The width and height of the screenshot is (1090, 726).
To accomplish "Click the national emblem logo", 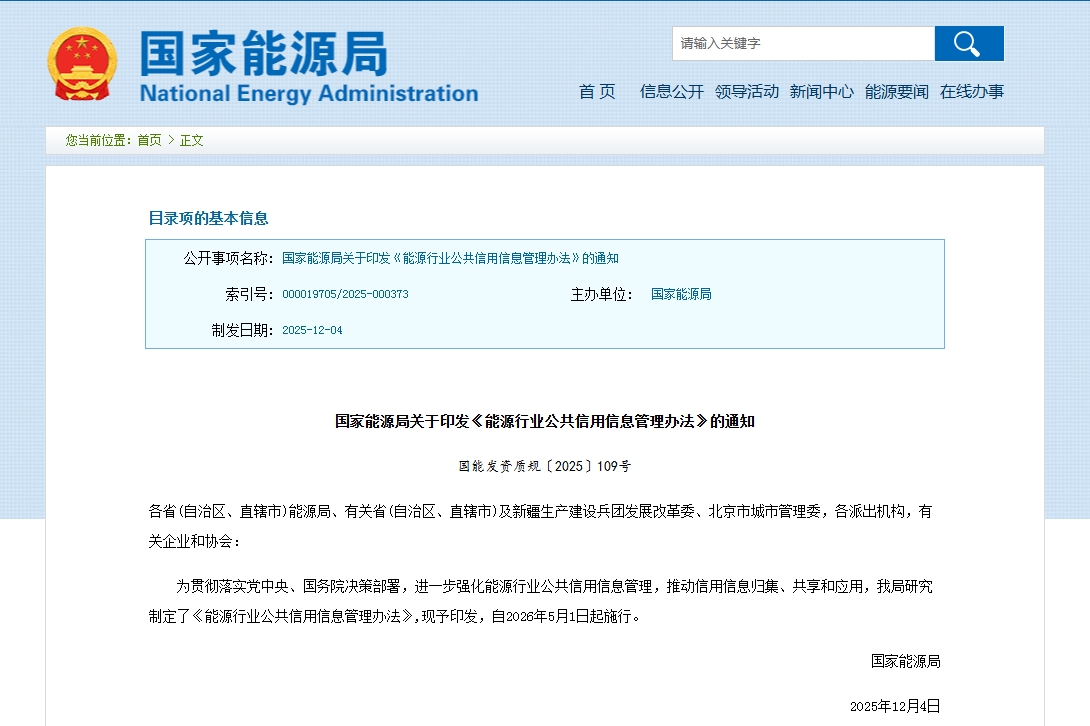I will click(82, 64).
